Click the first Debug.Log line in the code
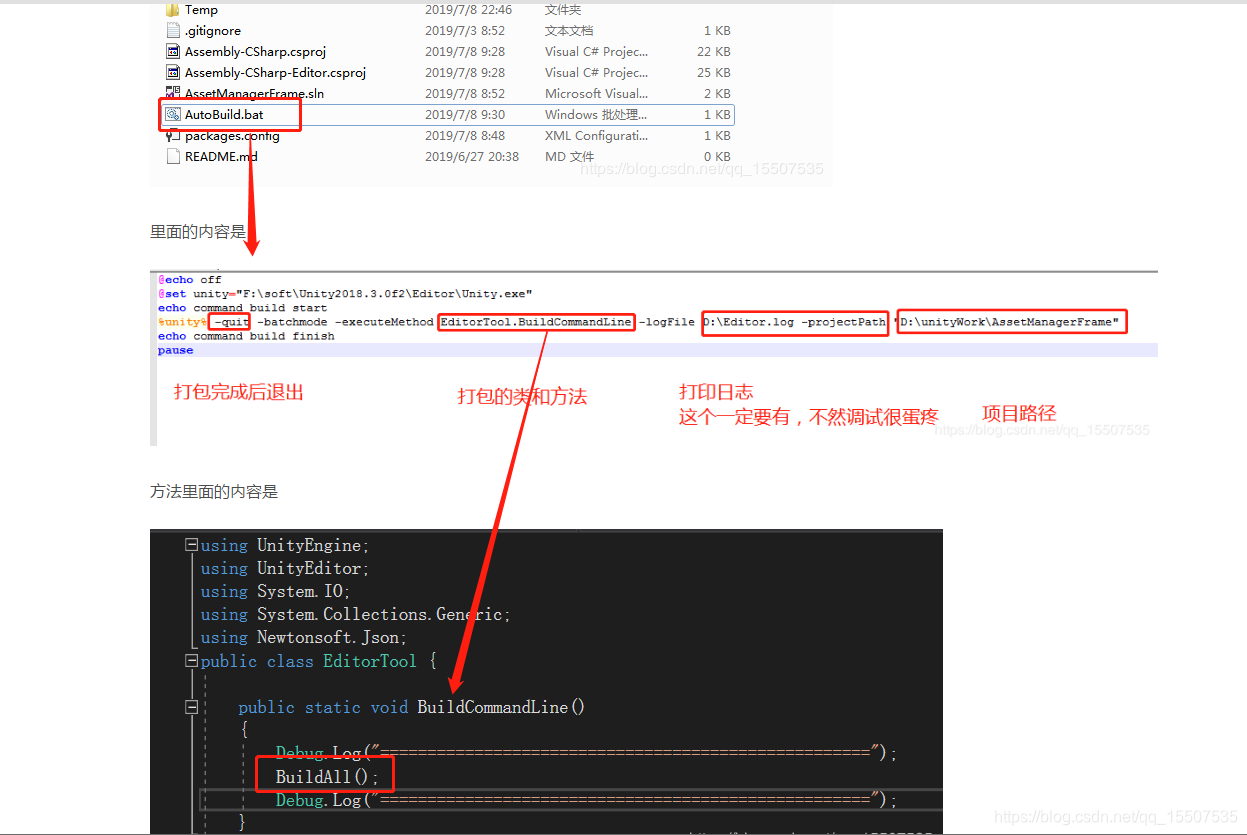Screen dimensions: 1247x835 click(587, 753)
